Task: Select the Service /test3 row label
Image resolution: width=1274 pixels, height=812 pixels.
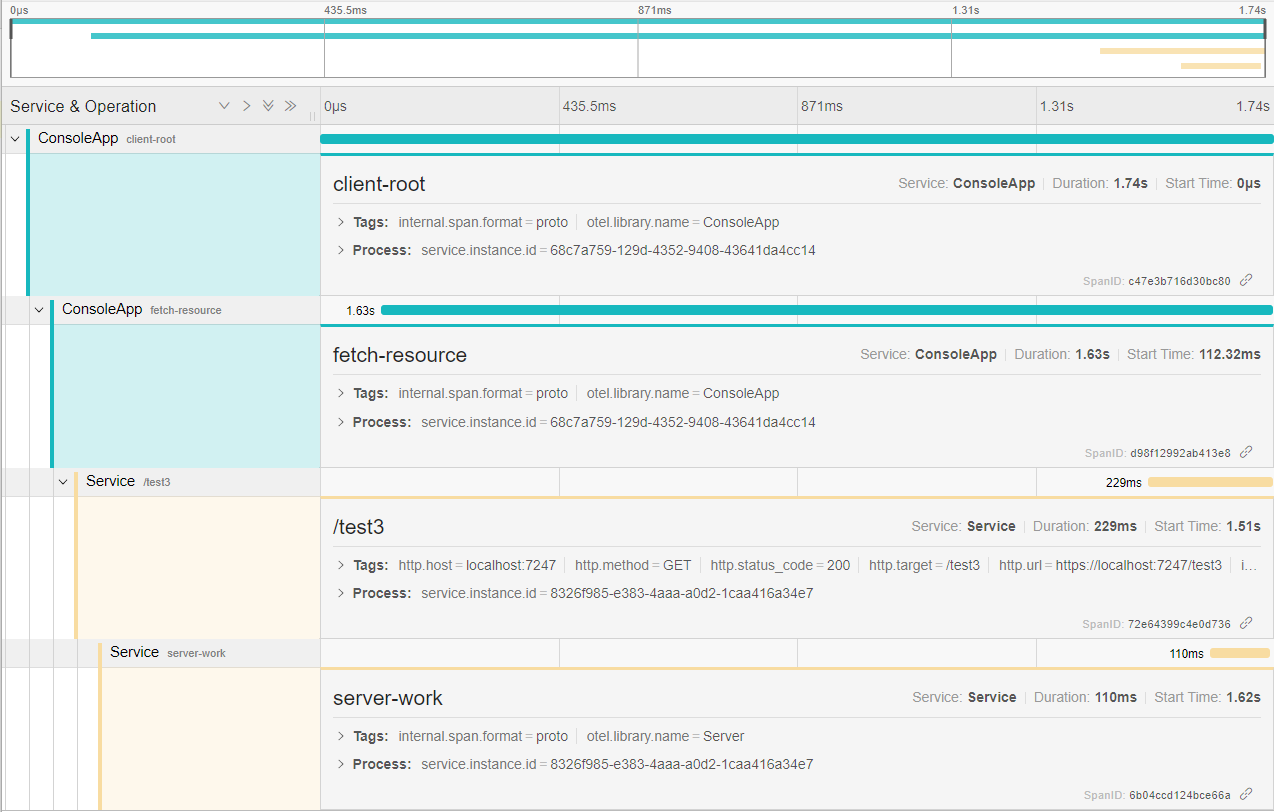Action: [128, 482]
